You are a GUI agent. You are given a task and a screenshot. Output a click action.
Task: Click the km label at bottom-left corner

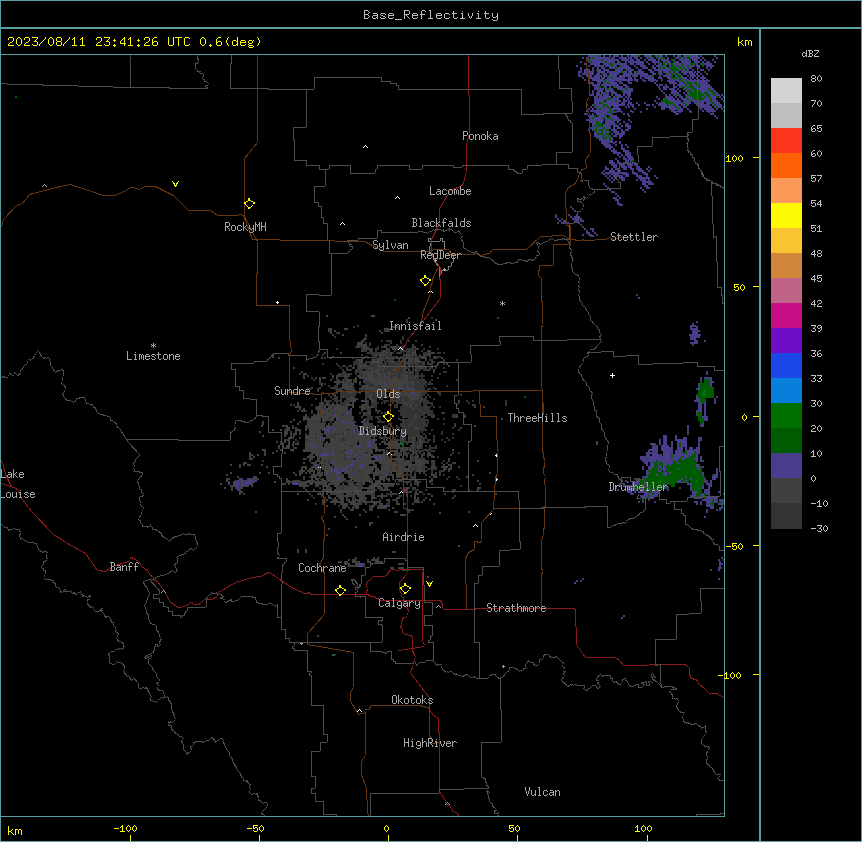15,830
